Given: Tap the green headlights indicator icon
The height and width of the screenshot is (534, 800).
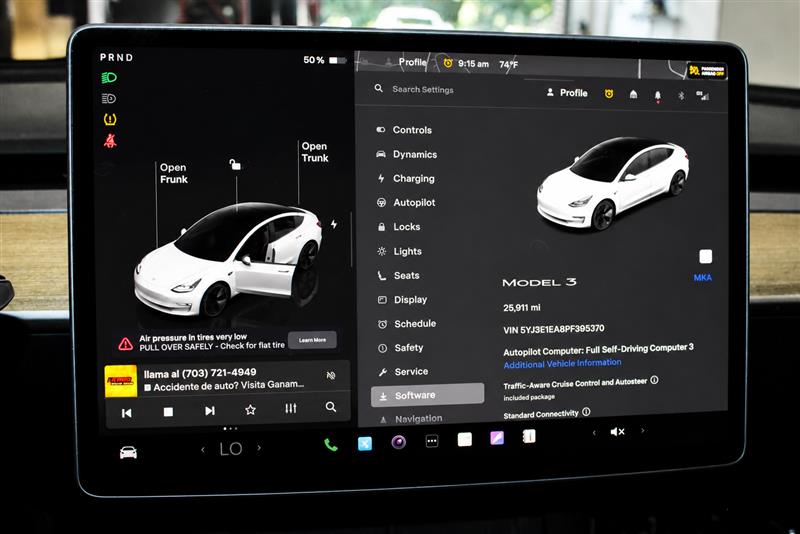Looking at the screenshot, I should click(109, 78).
